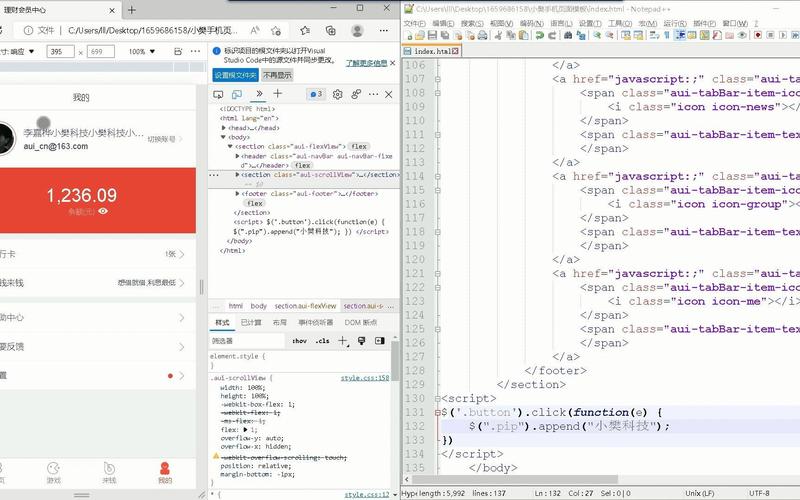
Task: Close the DevTools panel
Action: pyautogui.click(x=389, y=94)
